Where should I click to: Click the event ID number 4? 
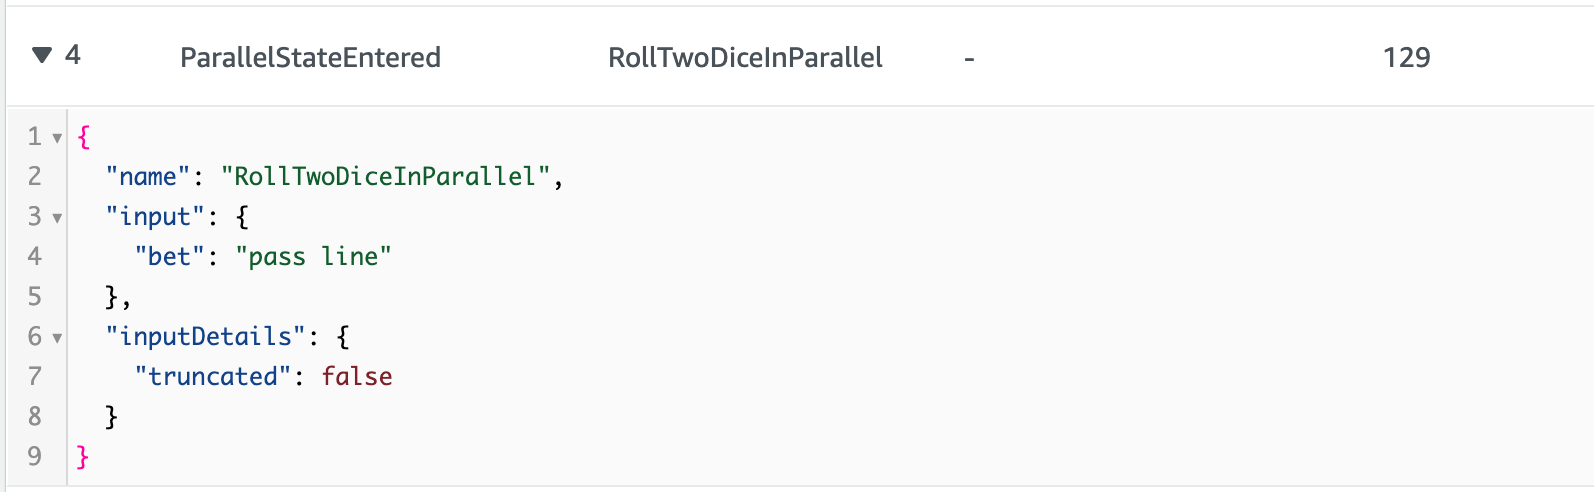coord(73,55)
